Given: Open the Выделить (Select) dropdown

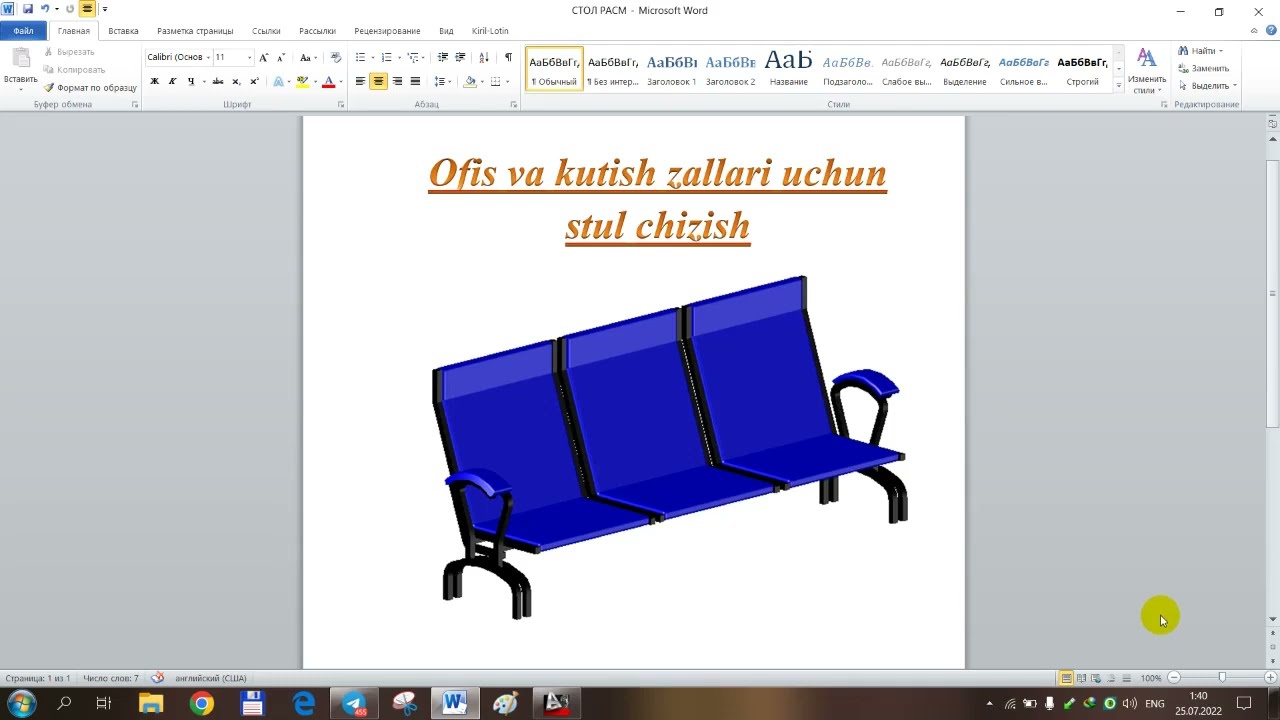Looking at the screenshot, I should (1207, 86).
